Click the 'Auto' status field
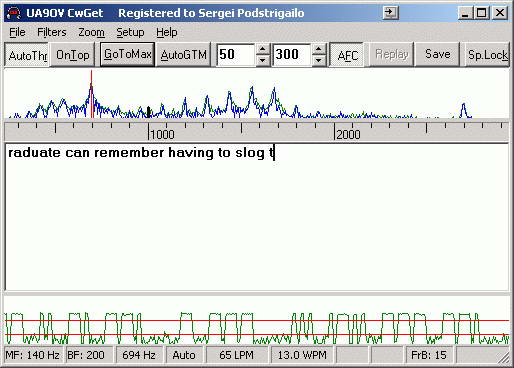This screenshot has width=514, height=368. click(x=184, y=355)
